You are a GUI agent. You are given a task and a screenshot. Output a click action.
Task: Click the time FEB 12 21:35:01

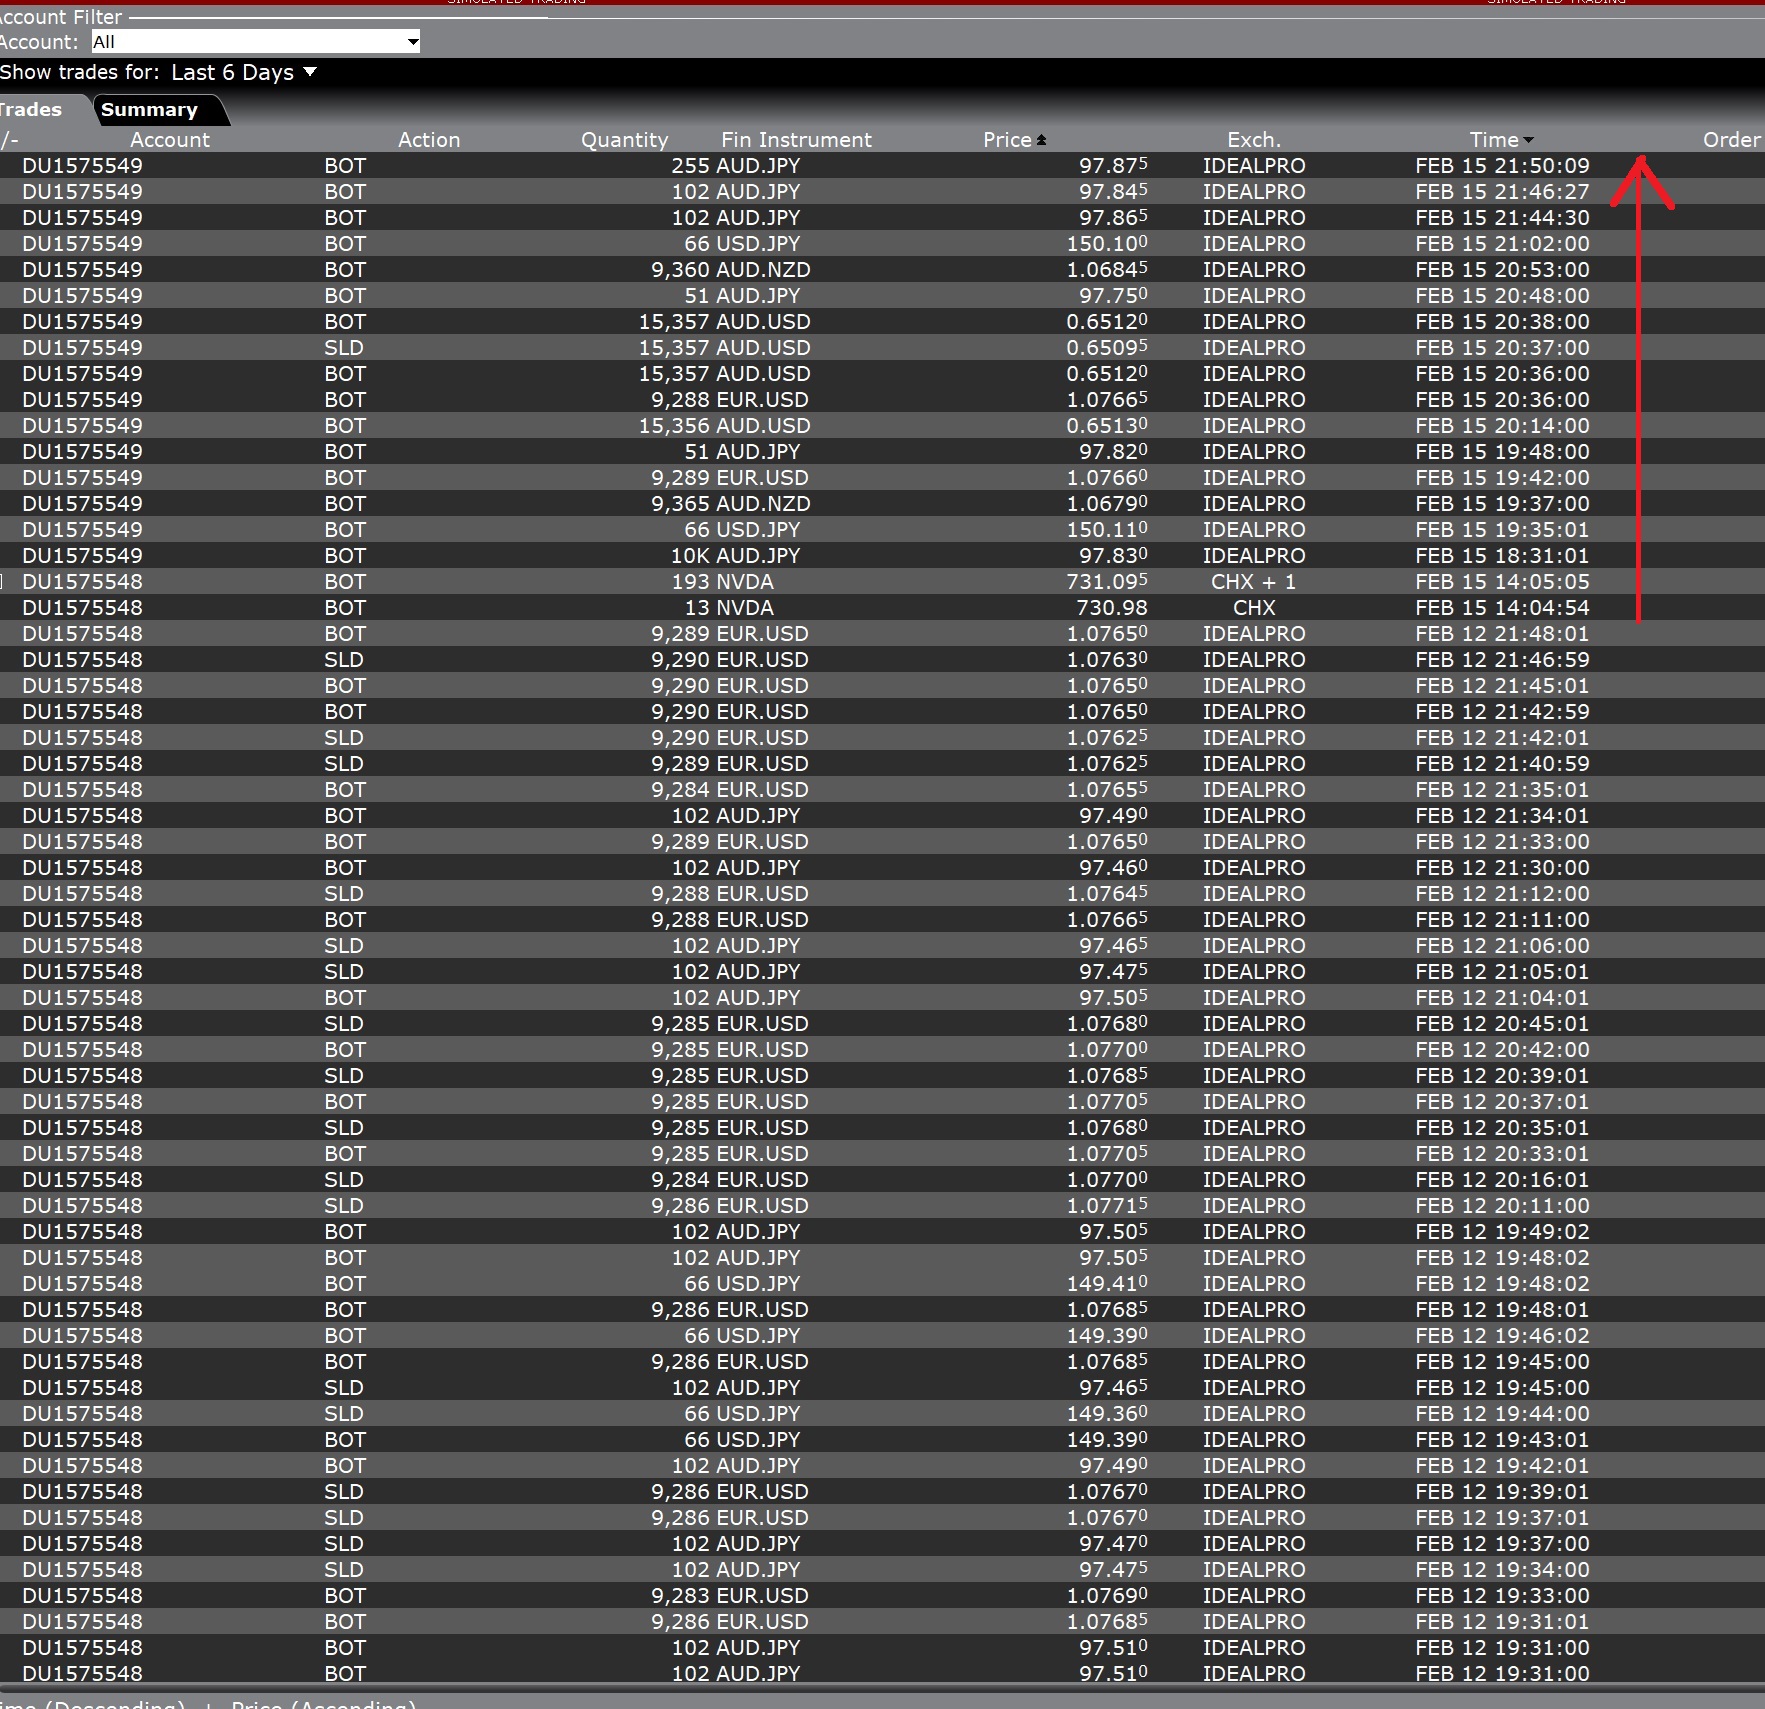click(1502, 790)
